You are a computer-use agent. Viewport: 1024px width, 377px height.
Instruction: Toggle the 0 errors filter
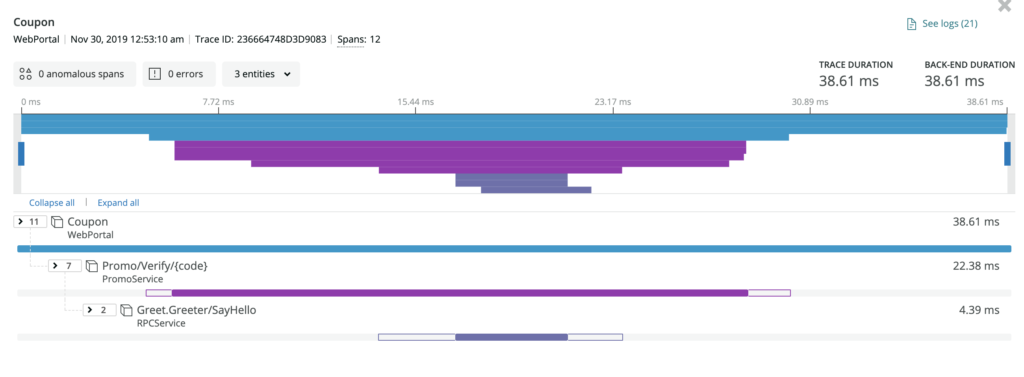coord(179,74)
